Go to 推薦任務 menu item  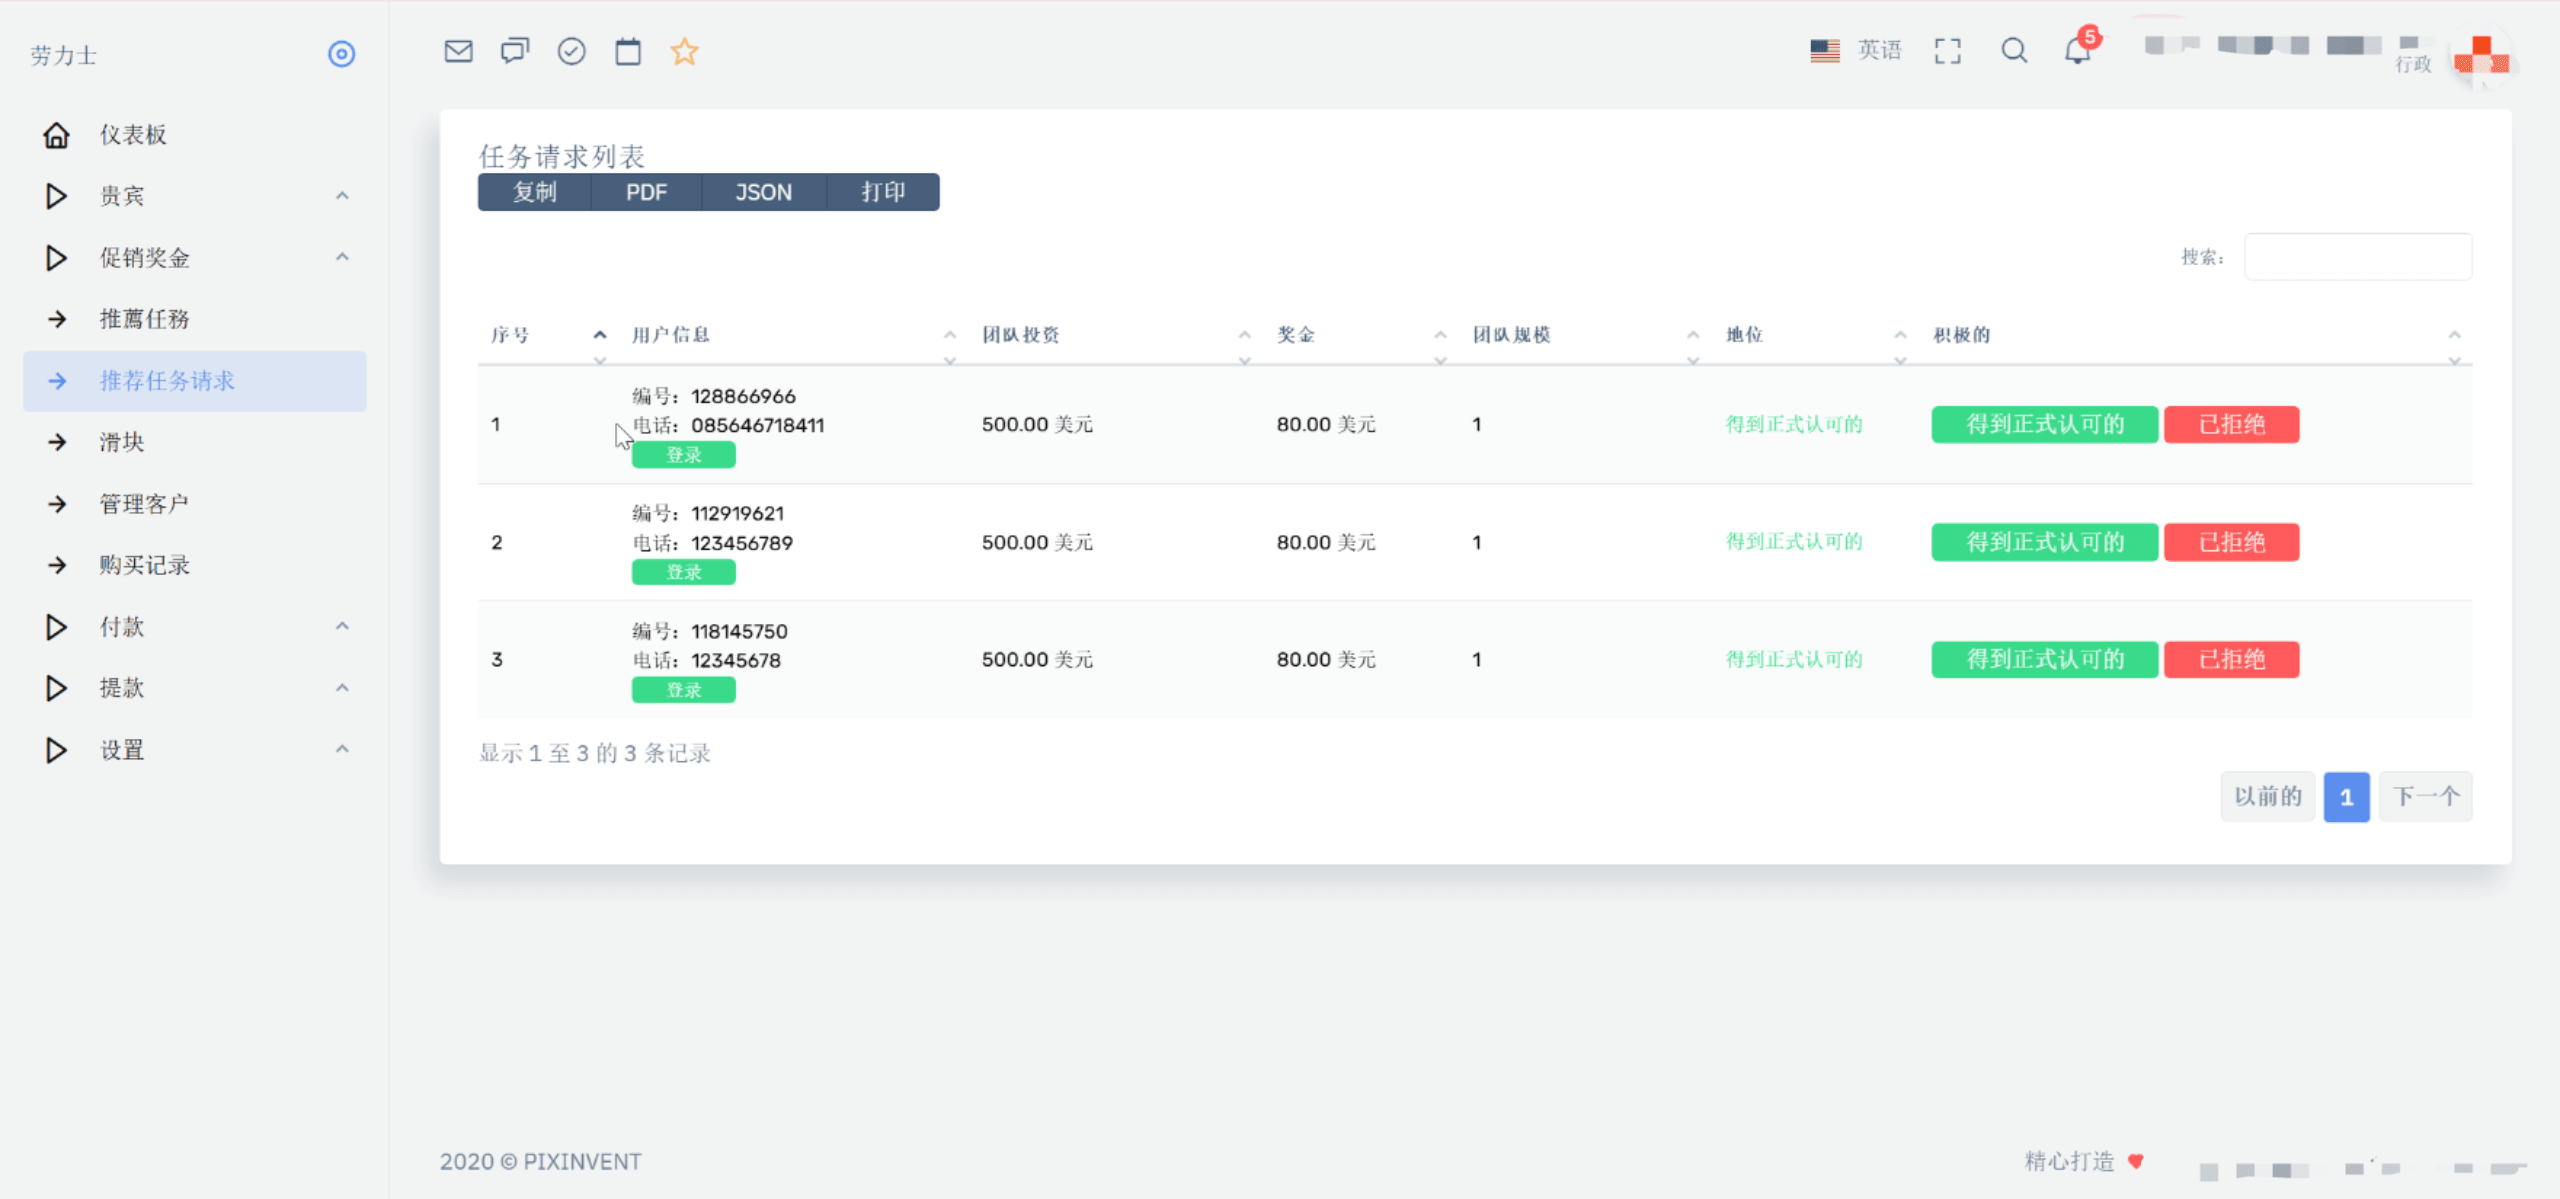[144, 319]
